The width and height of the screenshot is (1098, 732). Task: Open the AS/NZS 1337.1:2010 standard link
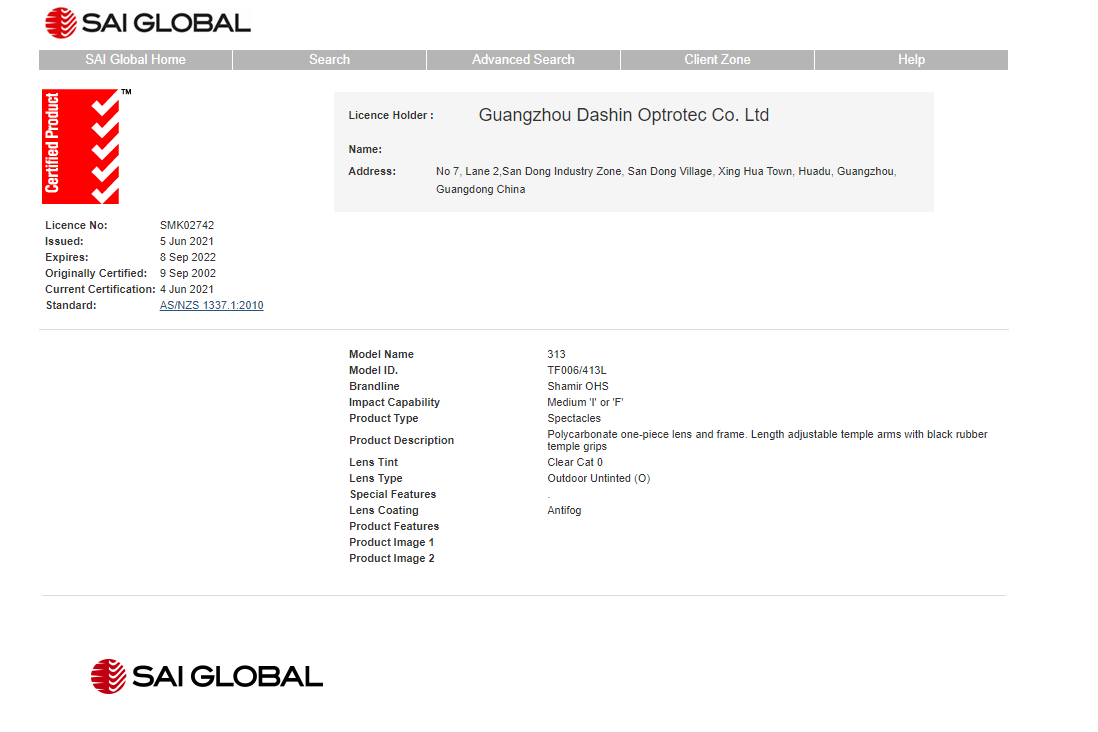coord(211,305)
